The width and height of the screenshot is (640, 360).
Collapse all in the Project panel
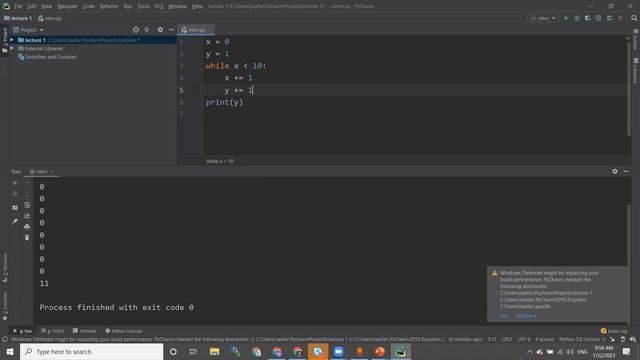147,30
